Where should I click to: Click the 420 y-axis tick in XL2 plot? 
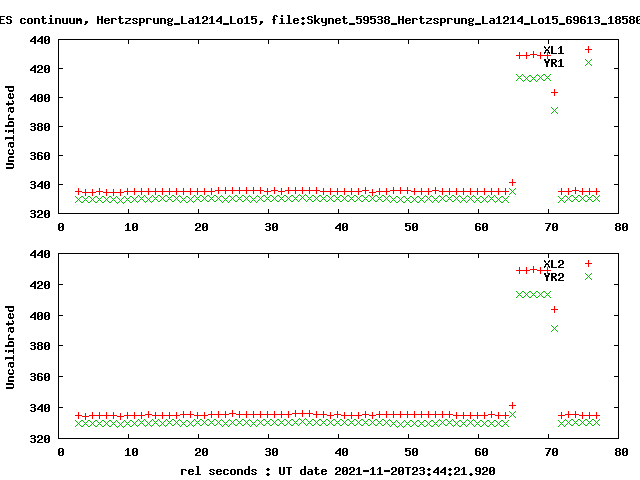point(40,285)
